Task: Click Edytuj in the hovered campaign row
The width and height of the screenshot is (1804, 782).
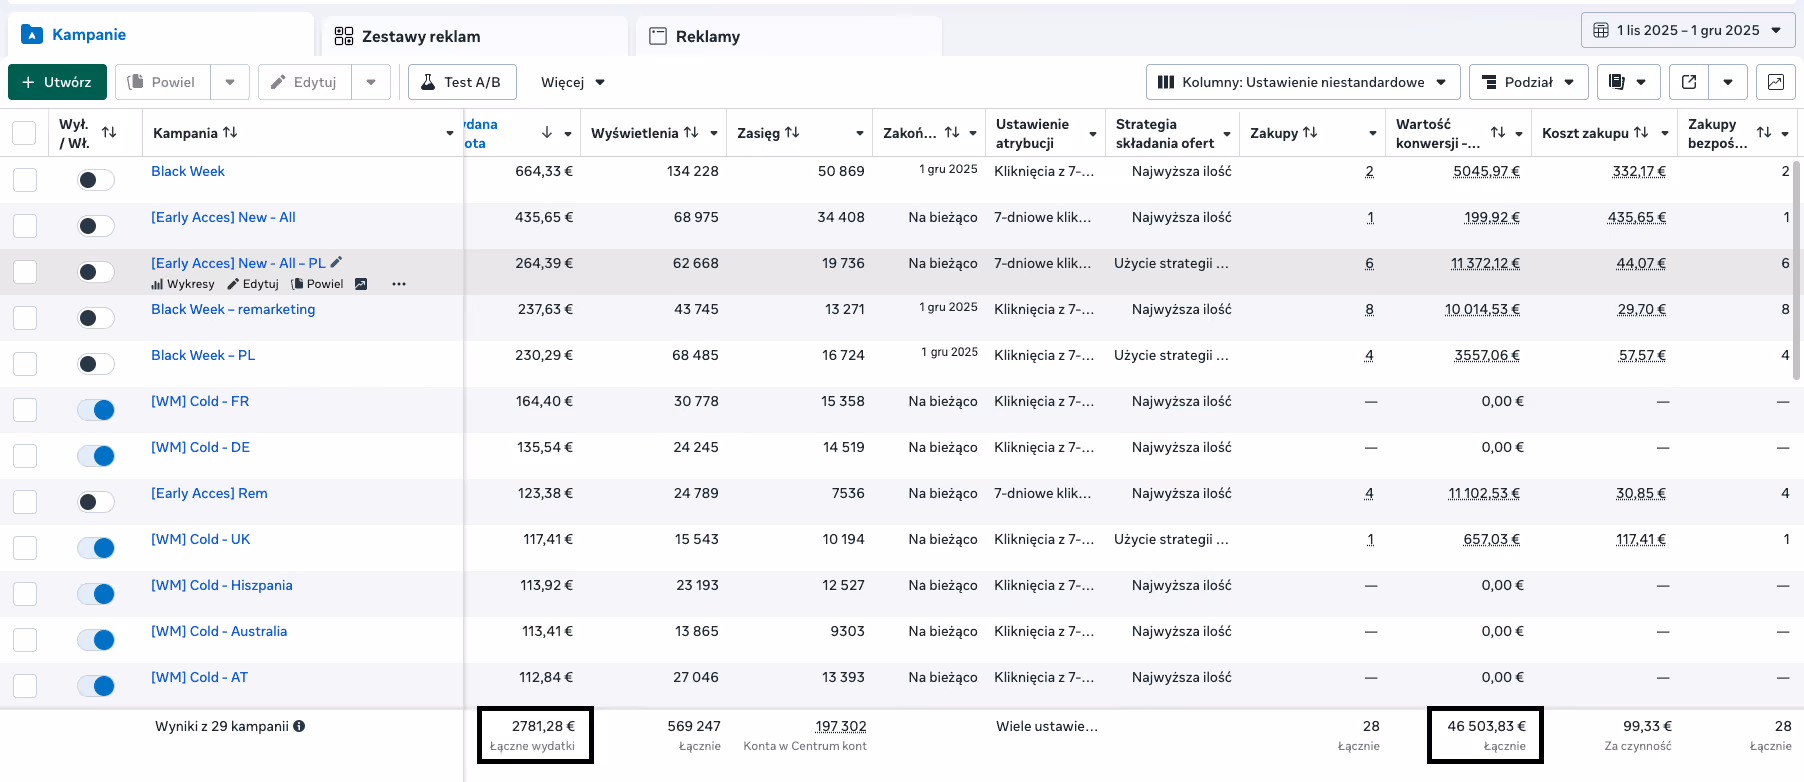Action: (254, 284)
